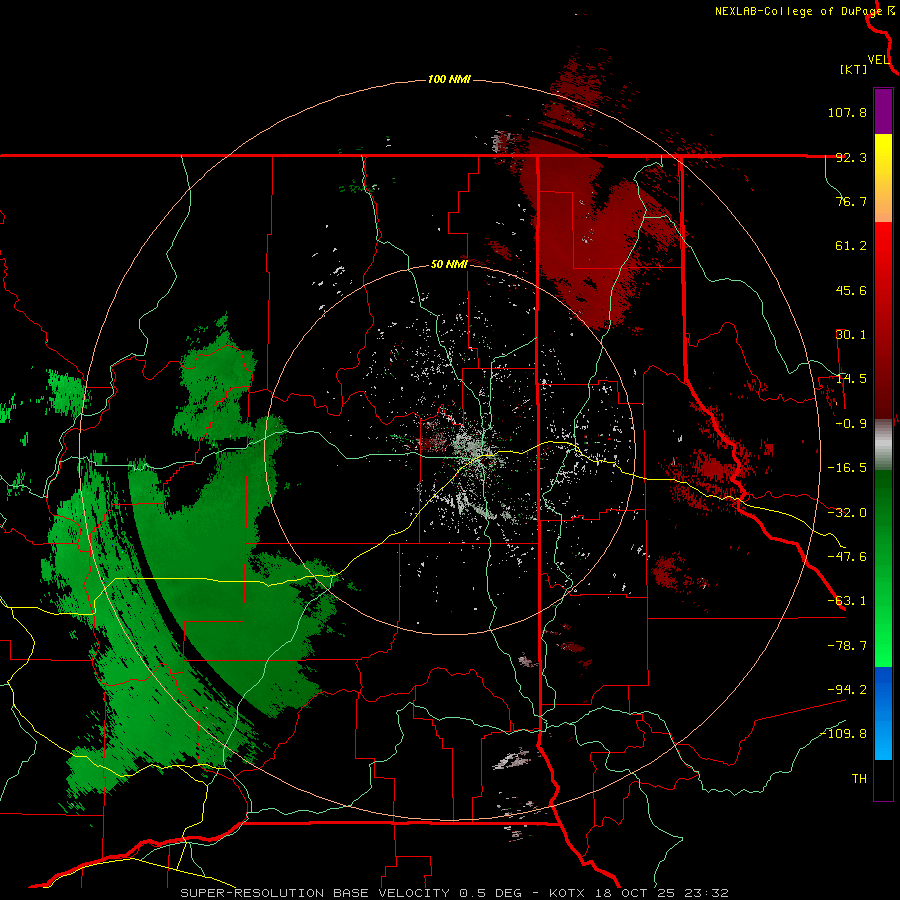The width and height of the screenshot is (900, 900).
Task: Click the KOTX station identifier in the caption
Action: coord(567,893)
